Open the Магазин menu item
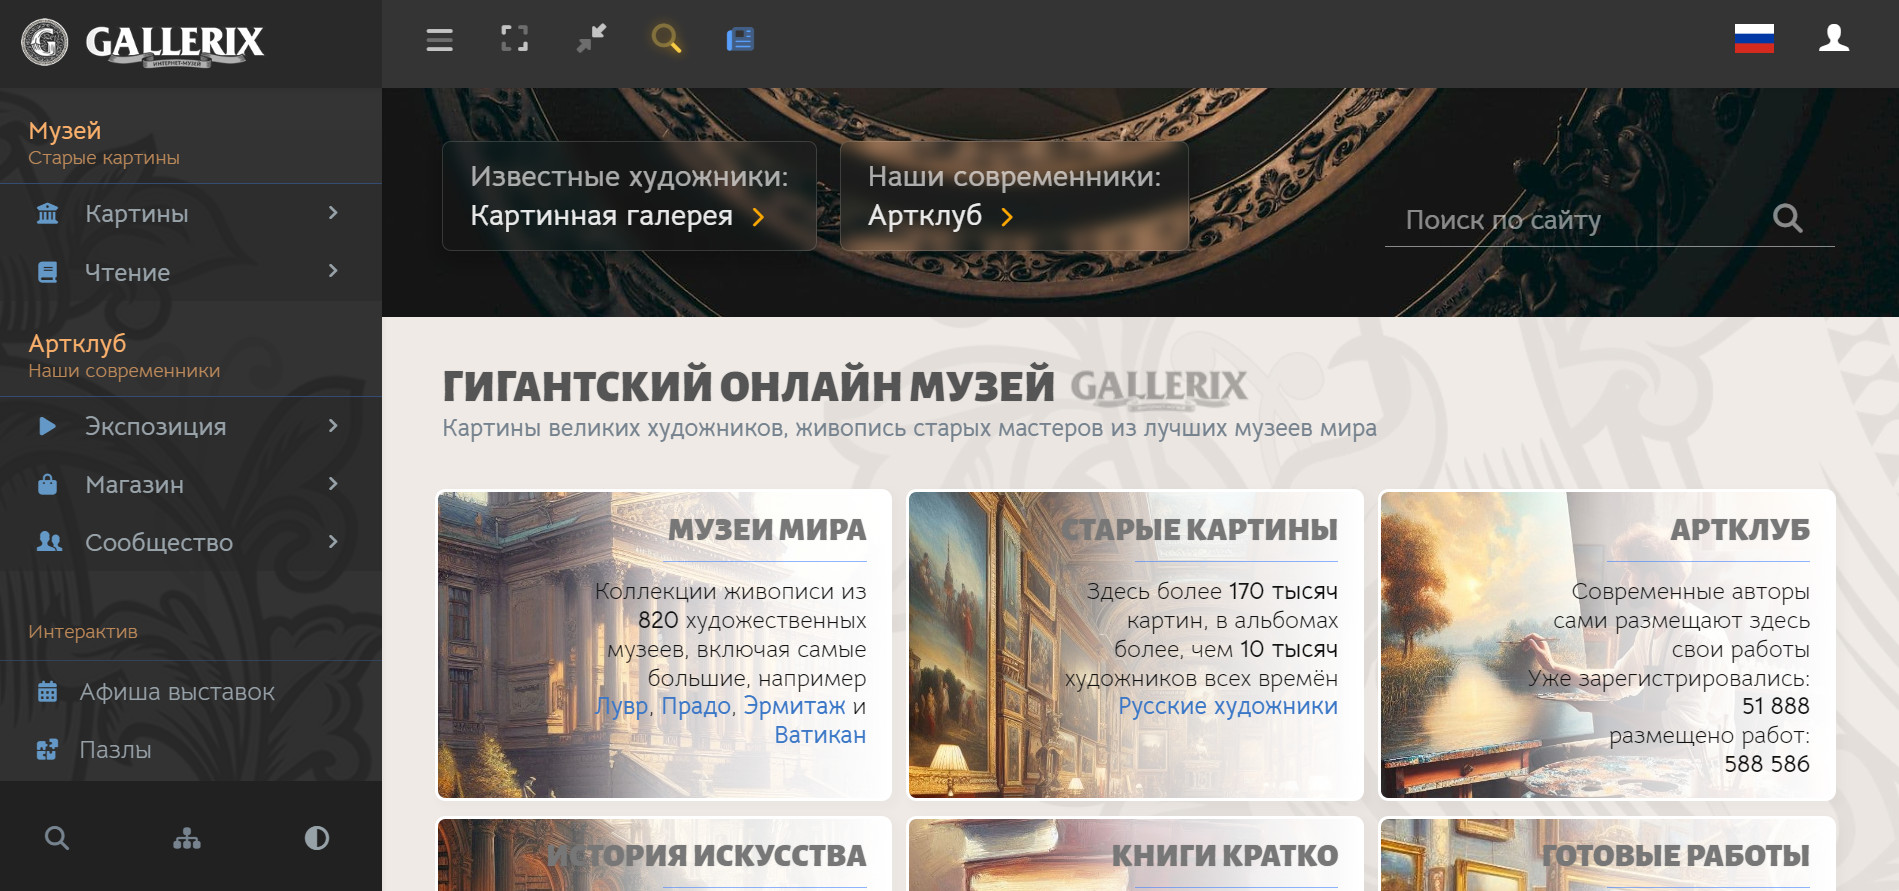The image size is (1899, 891). click(x=191, y=484)
